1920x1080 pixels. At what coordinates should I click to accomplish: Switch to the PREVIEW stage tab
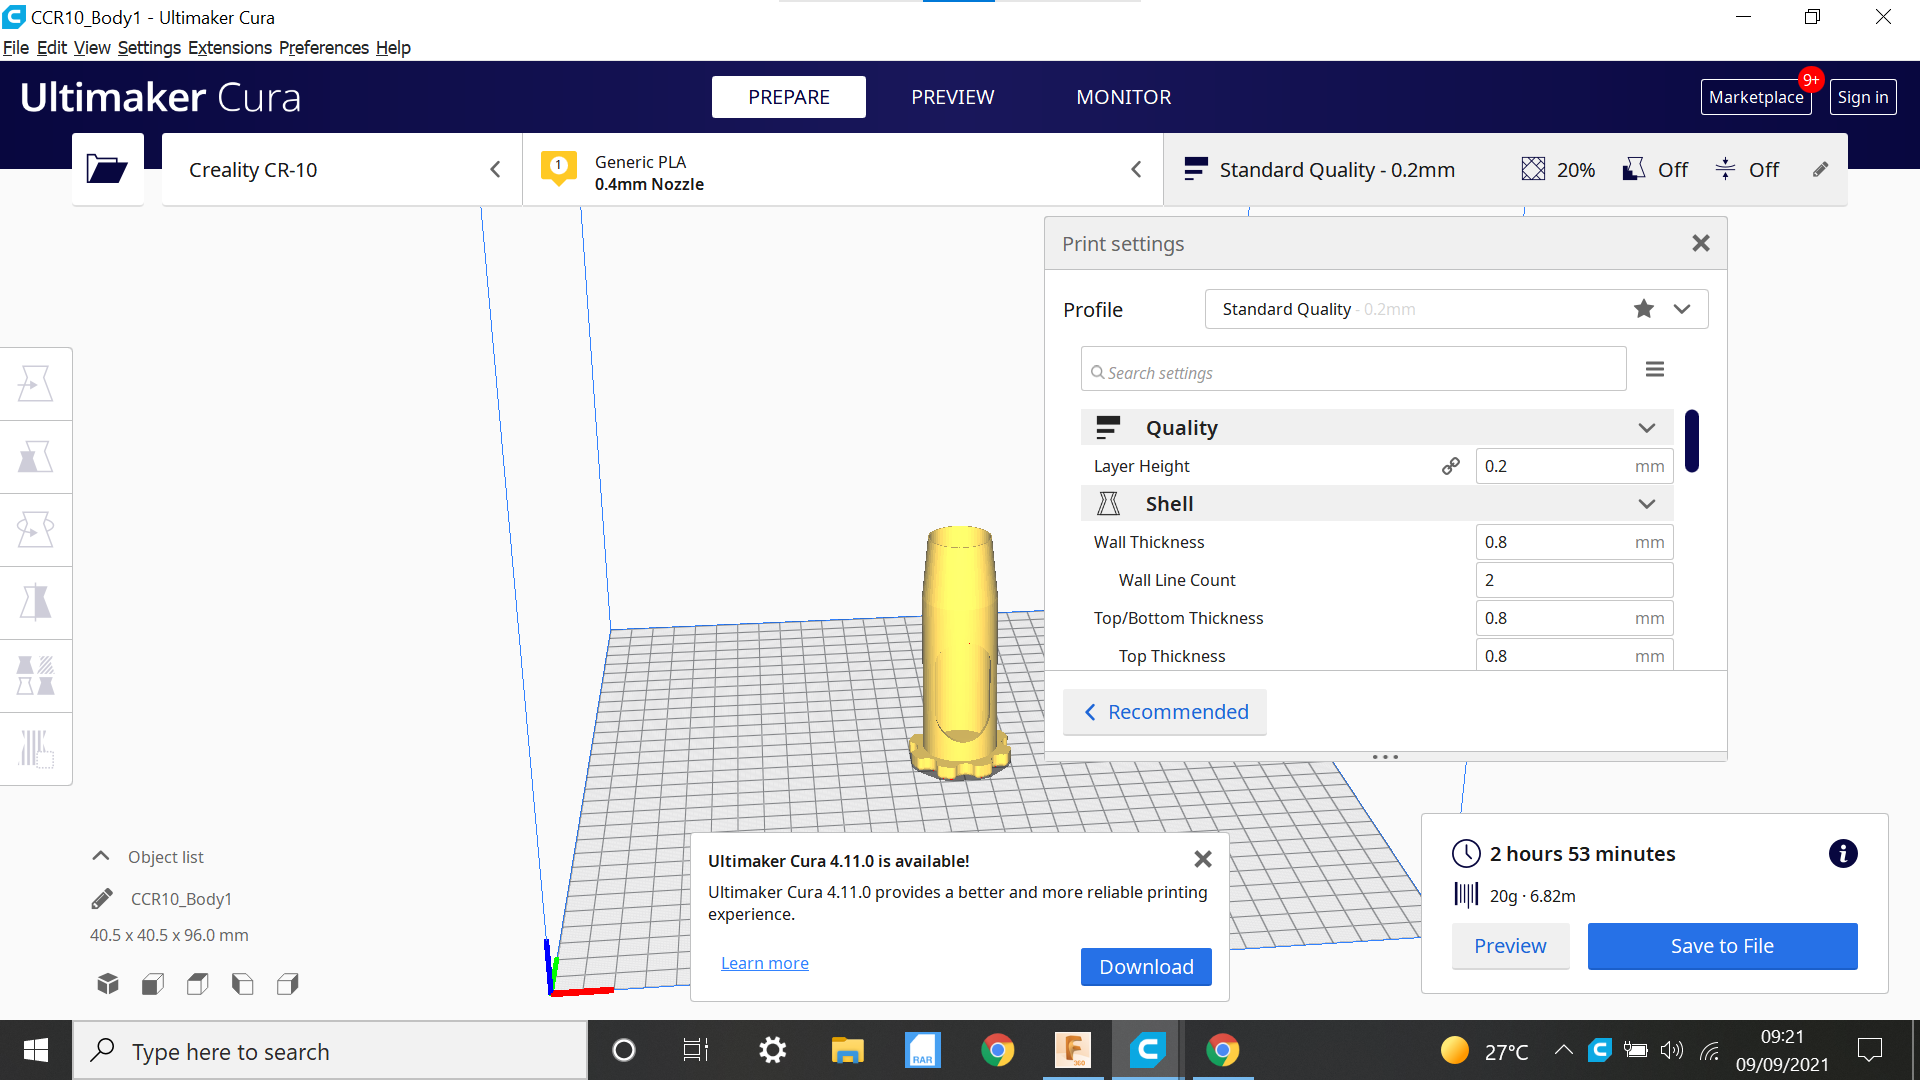tap(952, 97)
